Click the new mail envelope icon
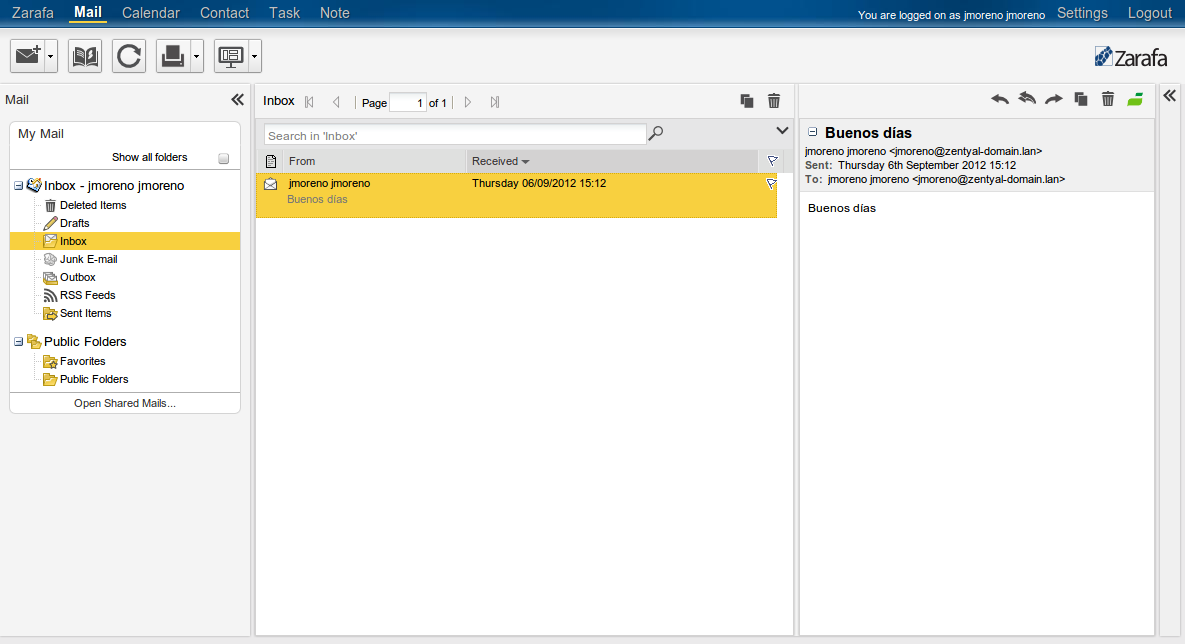 pyautogui.click(x=28, y=56)
